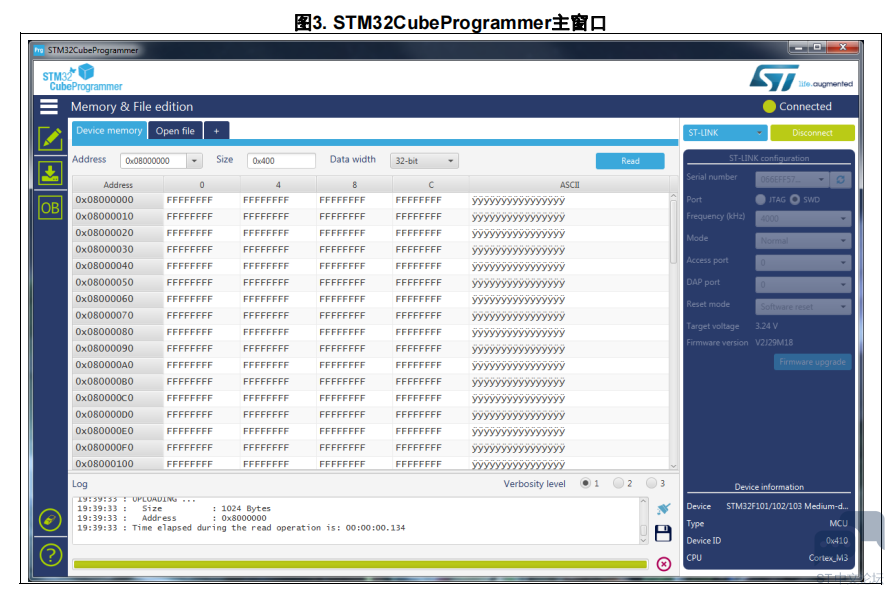Image resolution: width=893 pixels, height=594 pixels.
Task: Focus the Address input field
Action: pos(154,161)
